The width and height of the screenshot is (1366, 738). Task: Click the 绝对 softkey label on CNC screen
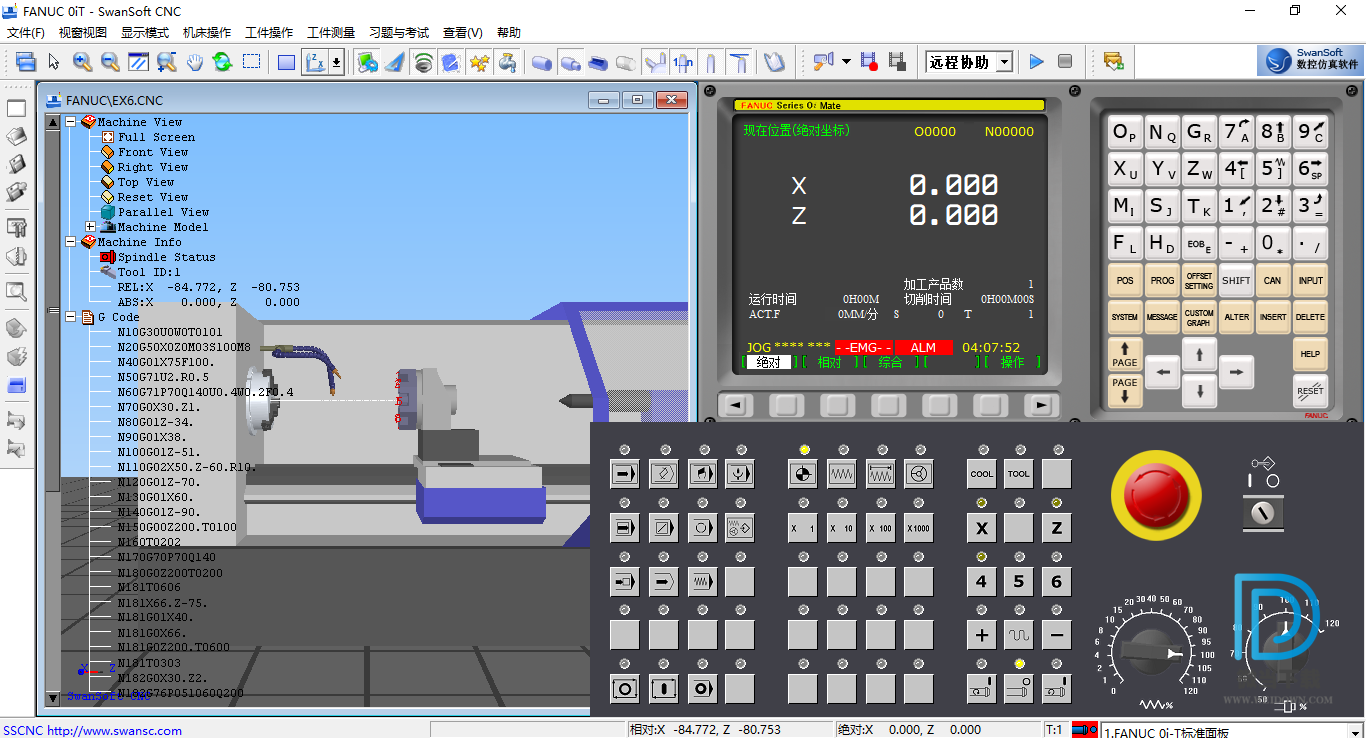tap(769, 362)
